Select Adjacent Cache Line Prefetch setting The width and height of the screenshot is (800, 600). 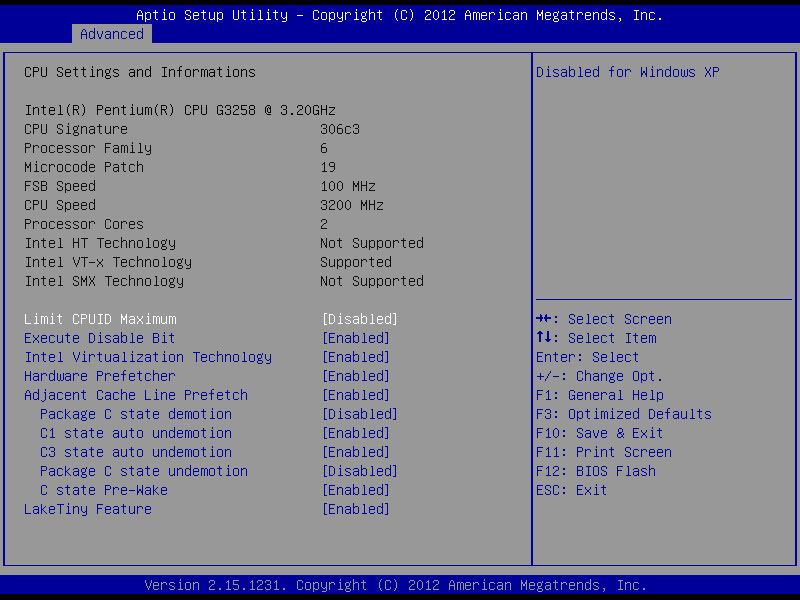(x=136, y=395)
